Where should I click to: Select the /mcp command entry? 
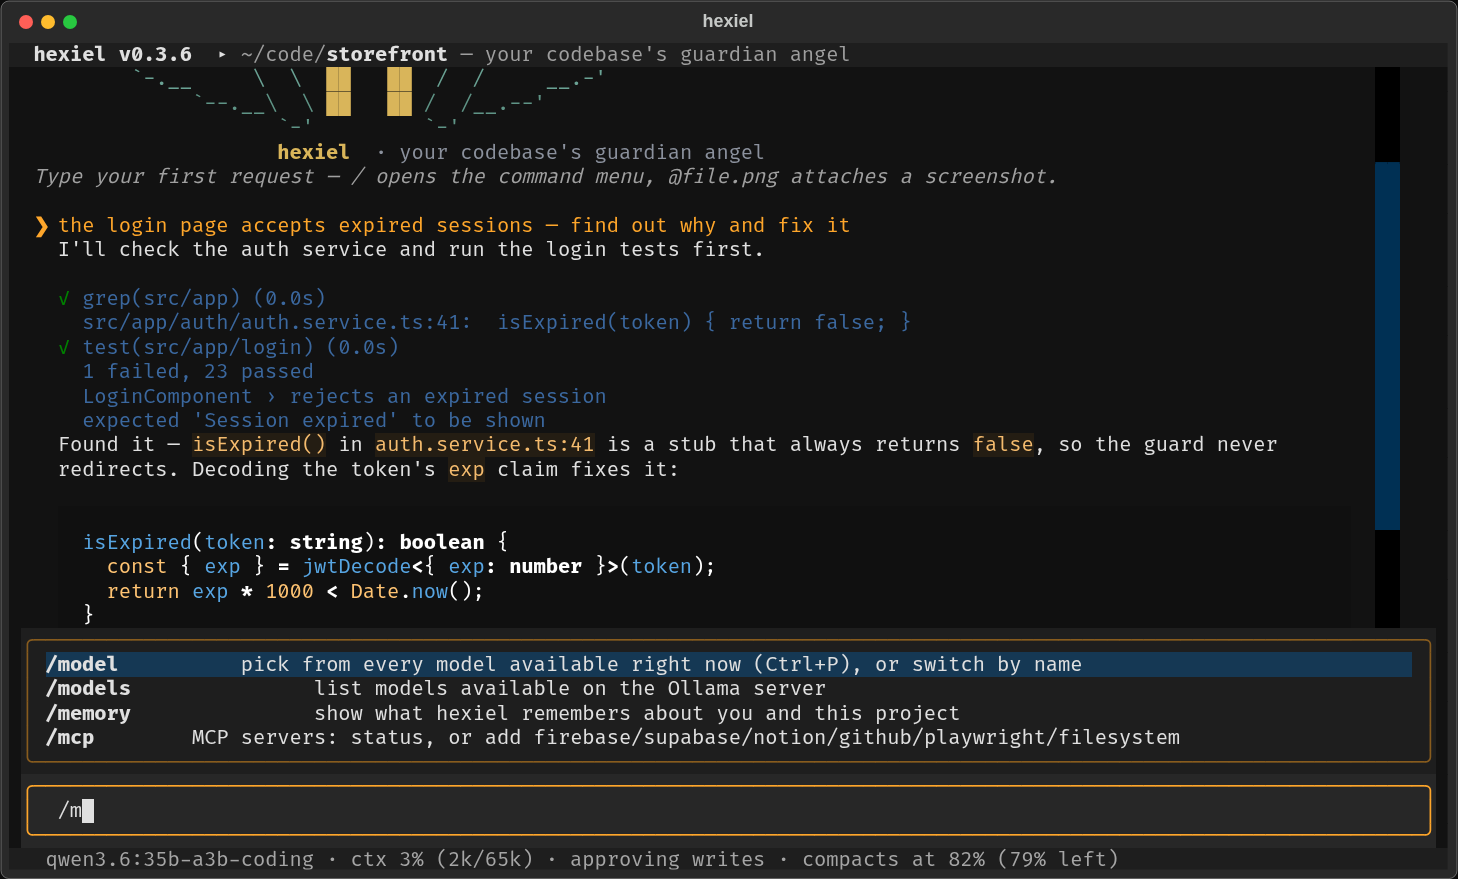pos(728,737)
